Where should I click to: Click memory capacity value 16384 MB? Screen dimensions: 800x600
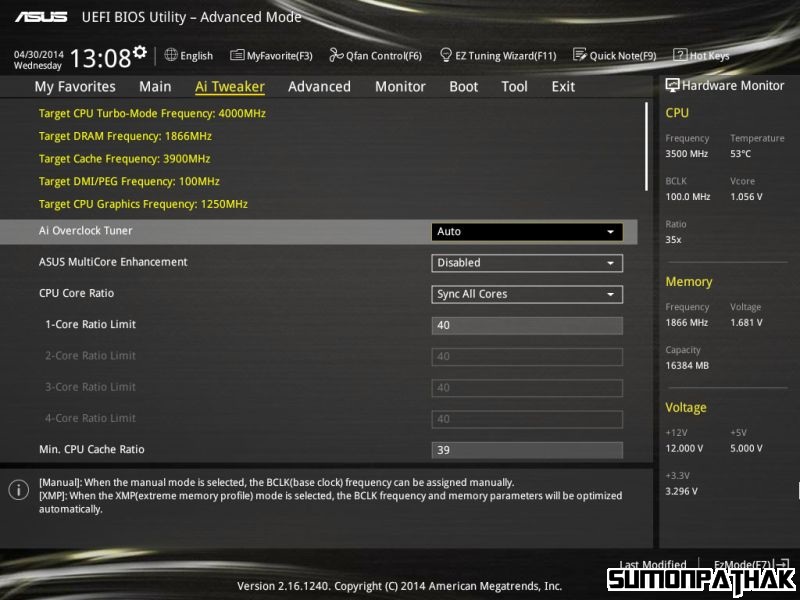(x=687, y=365)
